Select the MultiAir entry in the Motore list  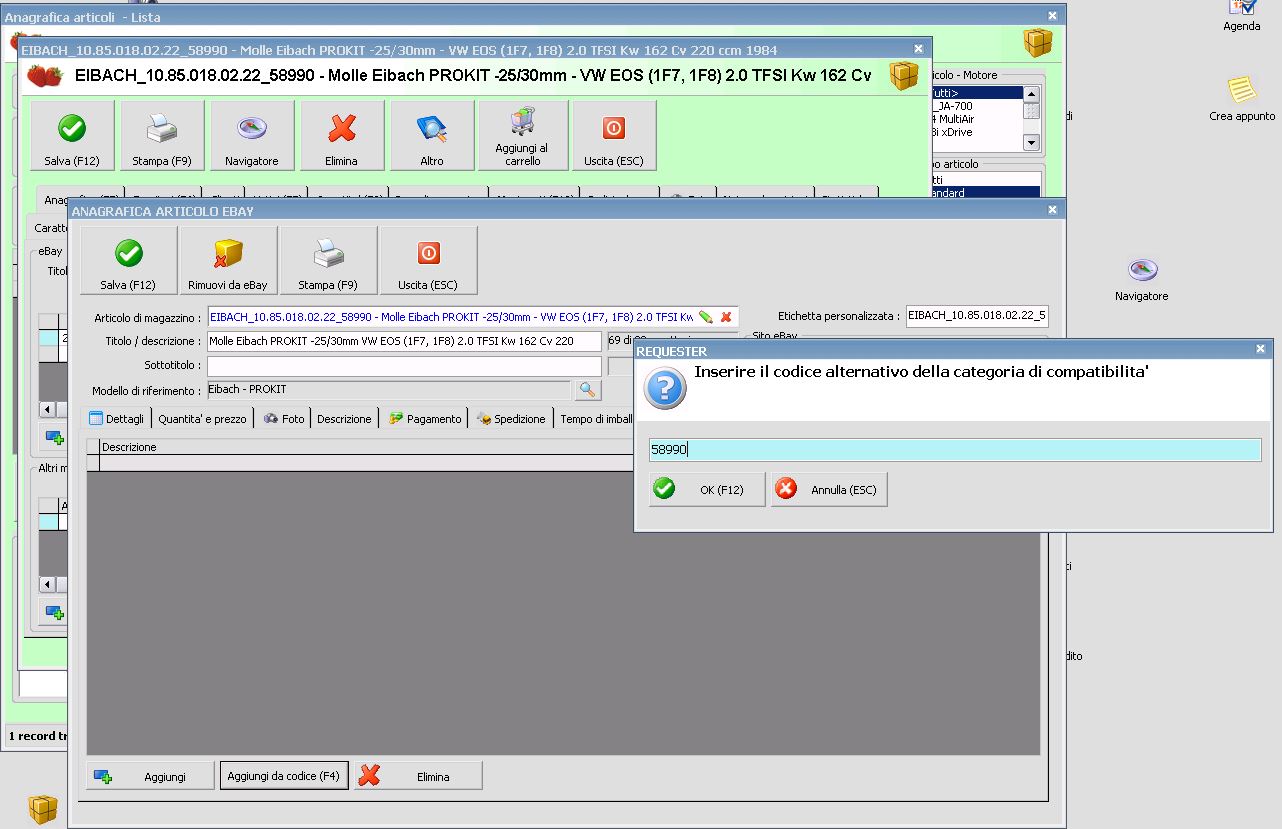975,119
